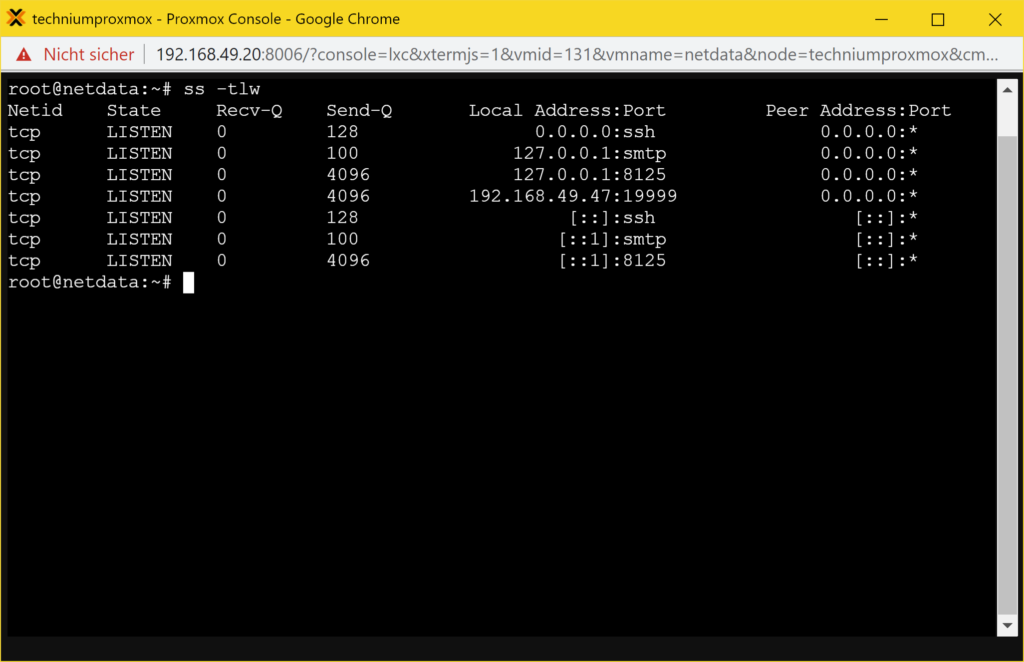The width and height of the screenshot is (1024, 662).
Task: Click the blinking cursor block at the prompt
Action: point(188,283)
